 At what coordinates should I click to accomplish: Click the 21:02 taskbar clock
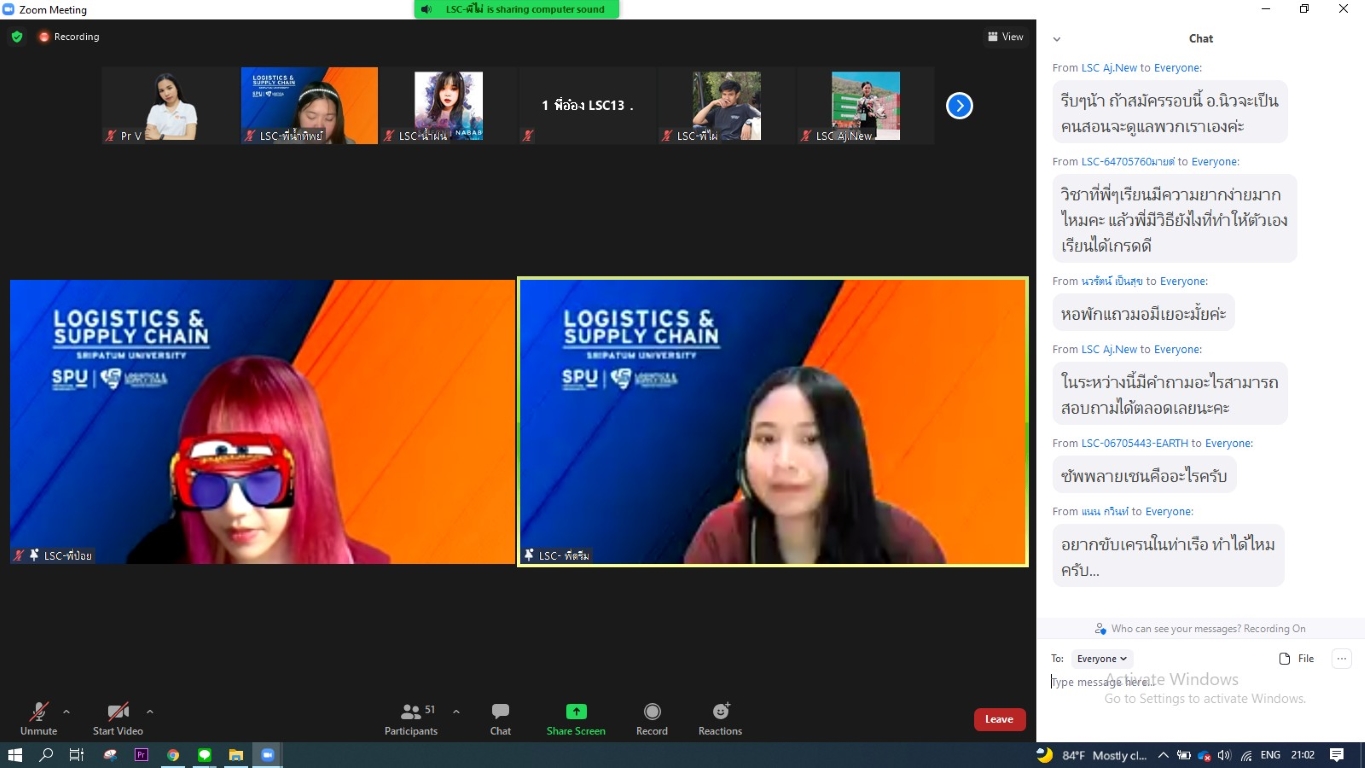[x=1302, y=755]
